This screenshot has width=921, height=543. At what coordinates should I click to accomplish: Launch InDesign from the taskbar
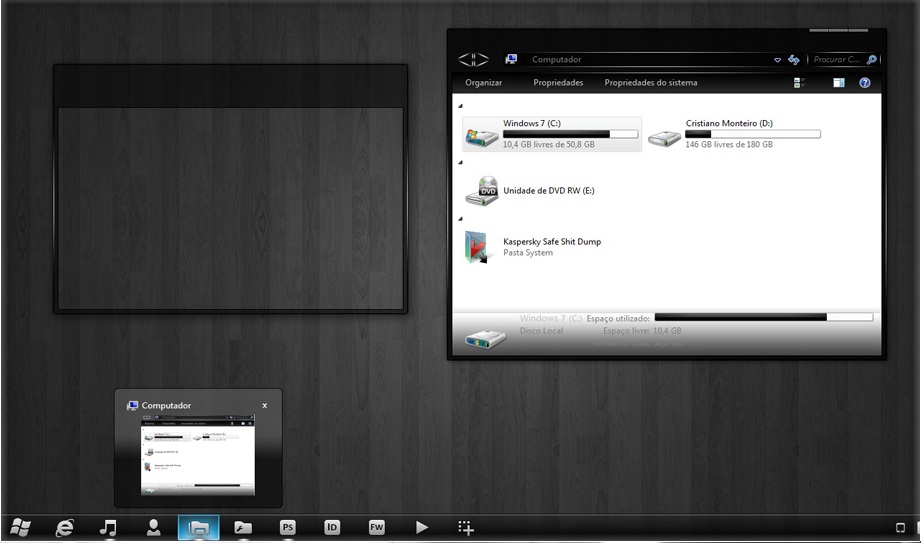click(332, 527)
